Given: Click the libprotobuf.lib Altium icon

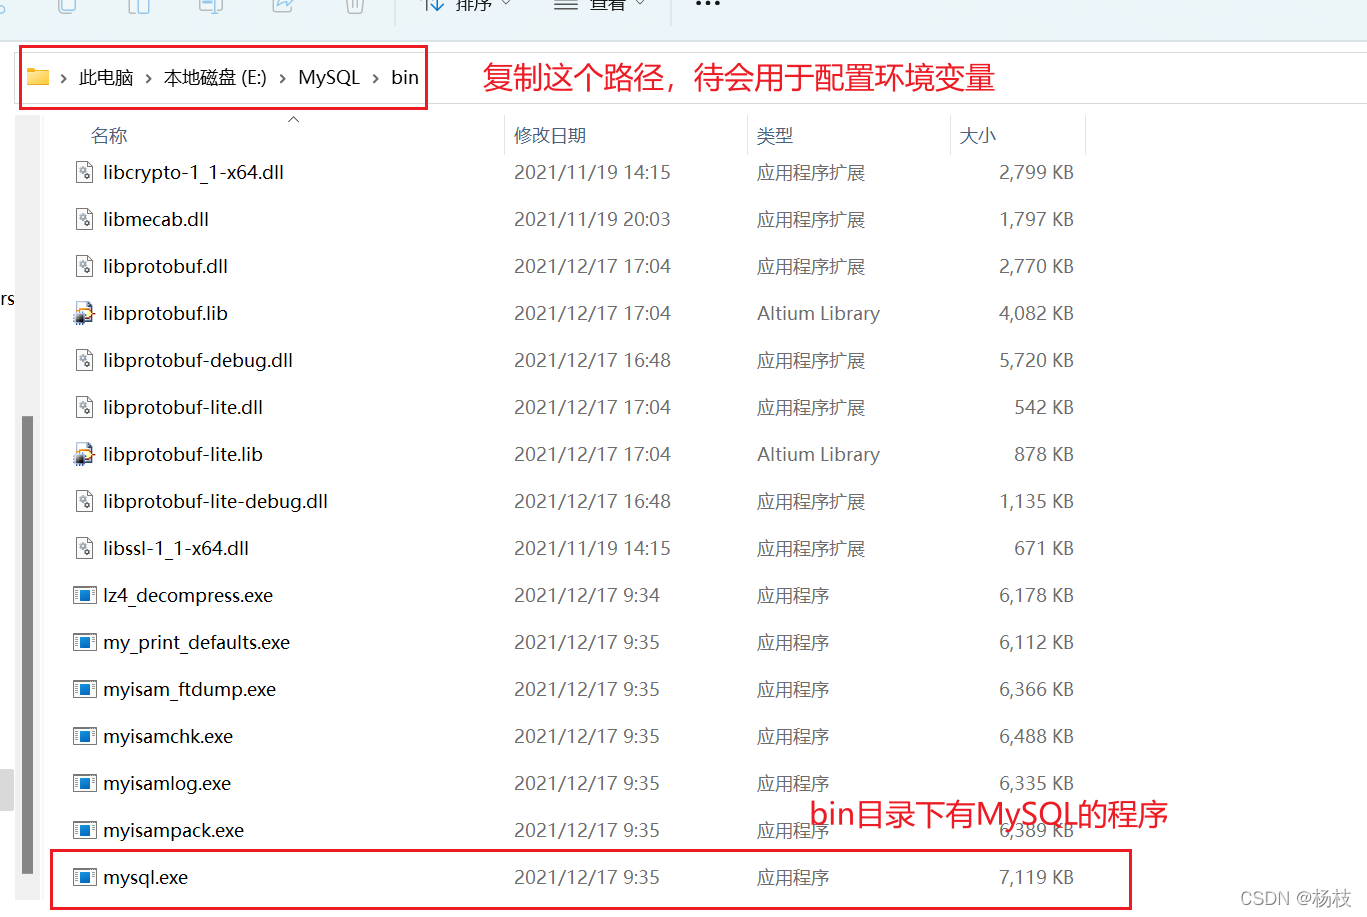Looking at the screenshot, I should pos(85,314).
